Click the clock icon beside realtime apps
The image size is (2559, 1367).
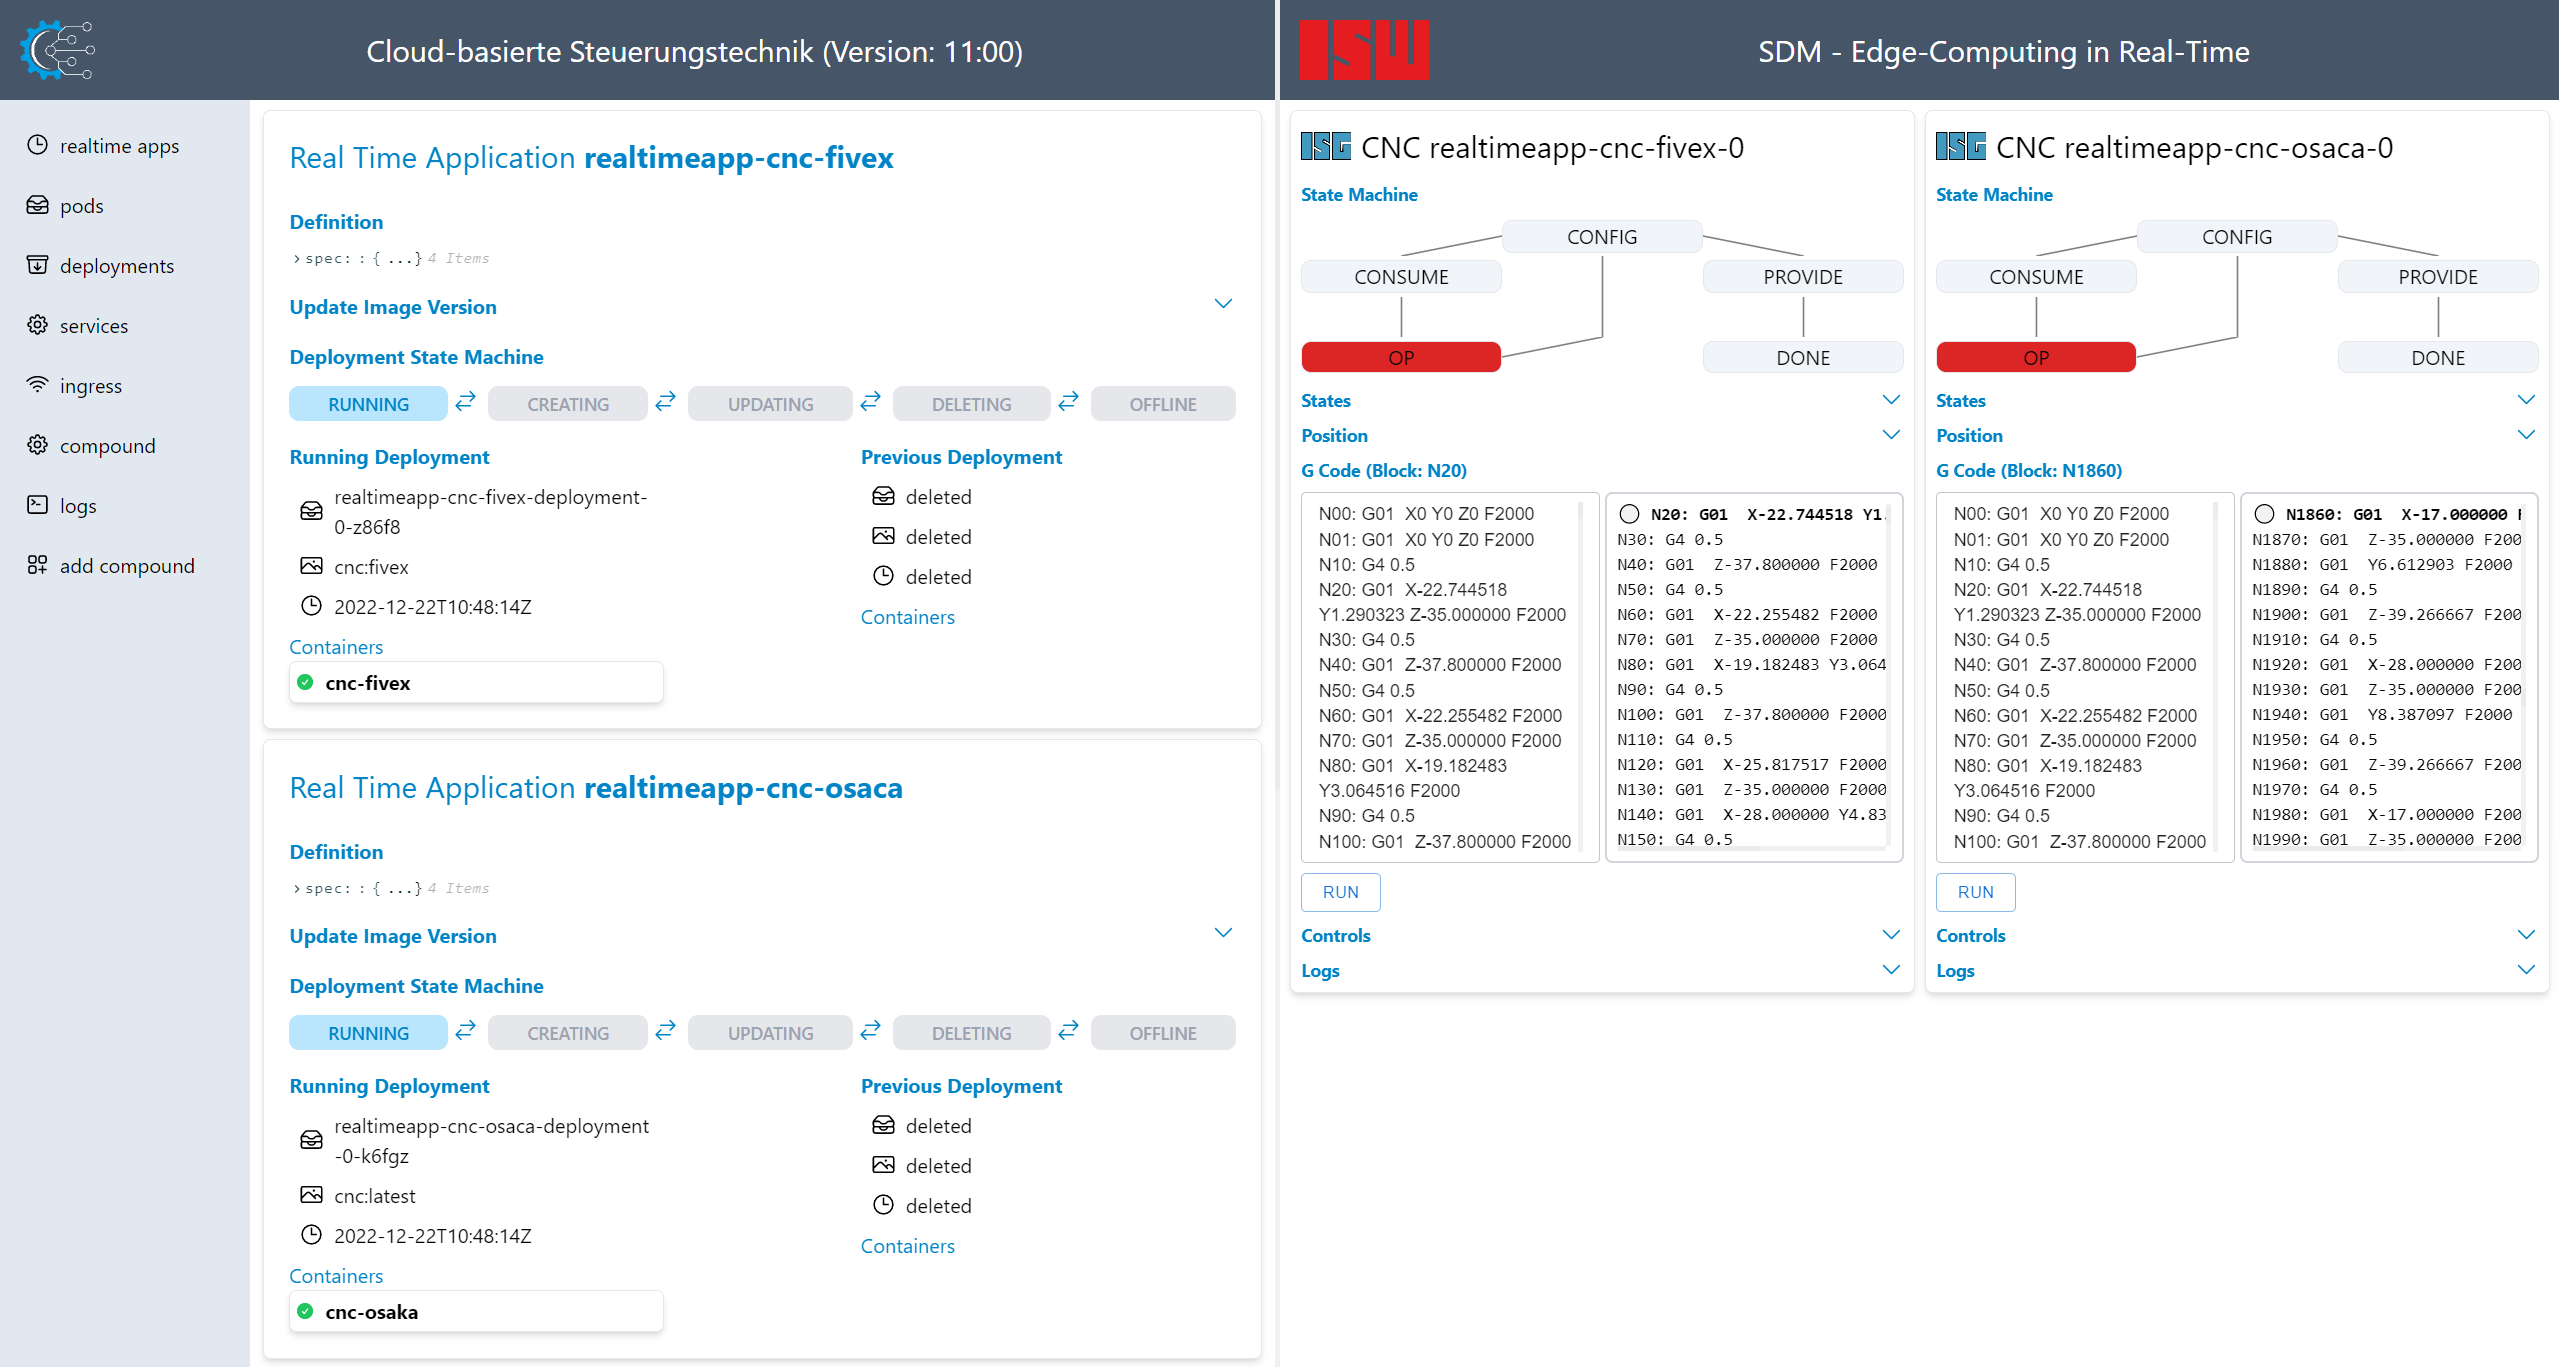(37, 145)
